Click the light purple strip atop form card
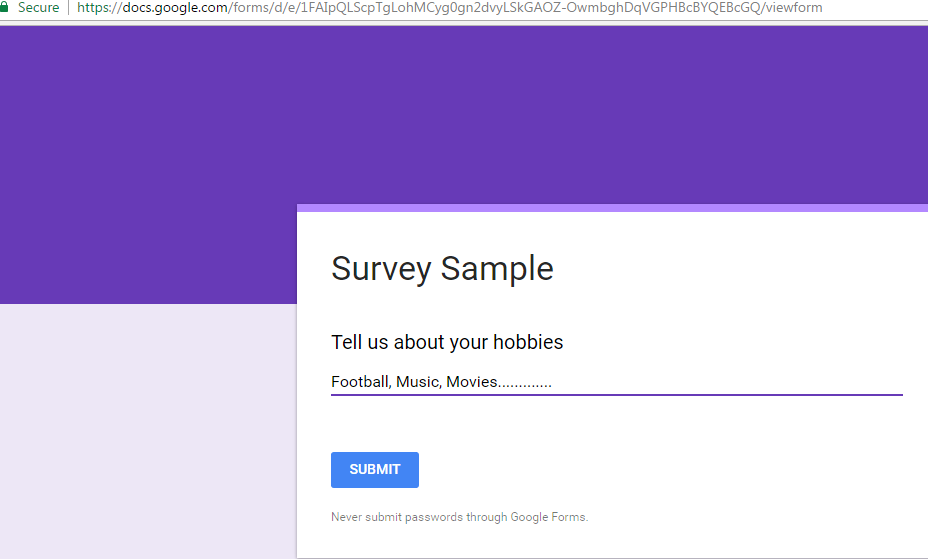 tap(612, 208)
